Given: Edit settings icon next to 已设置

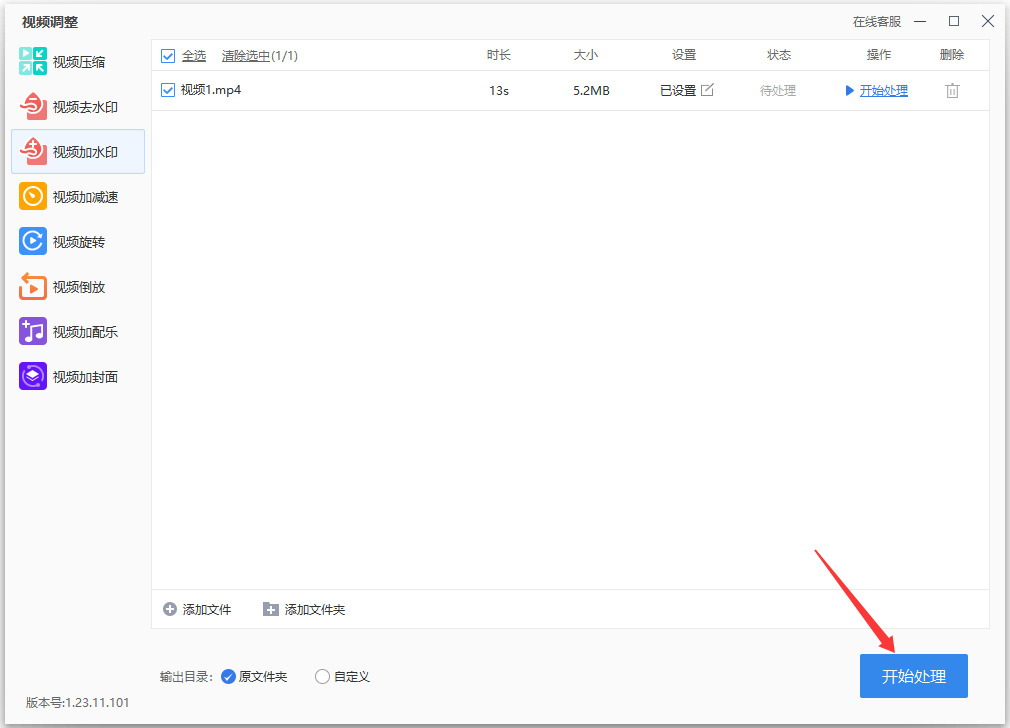Looking at the screenshot, I should click(707, 90).
